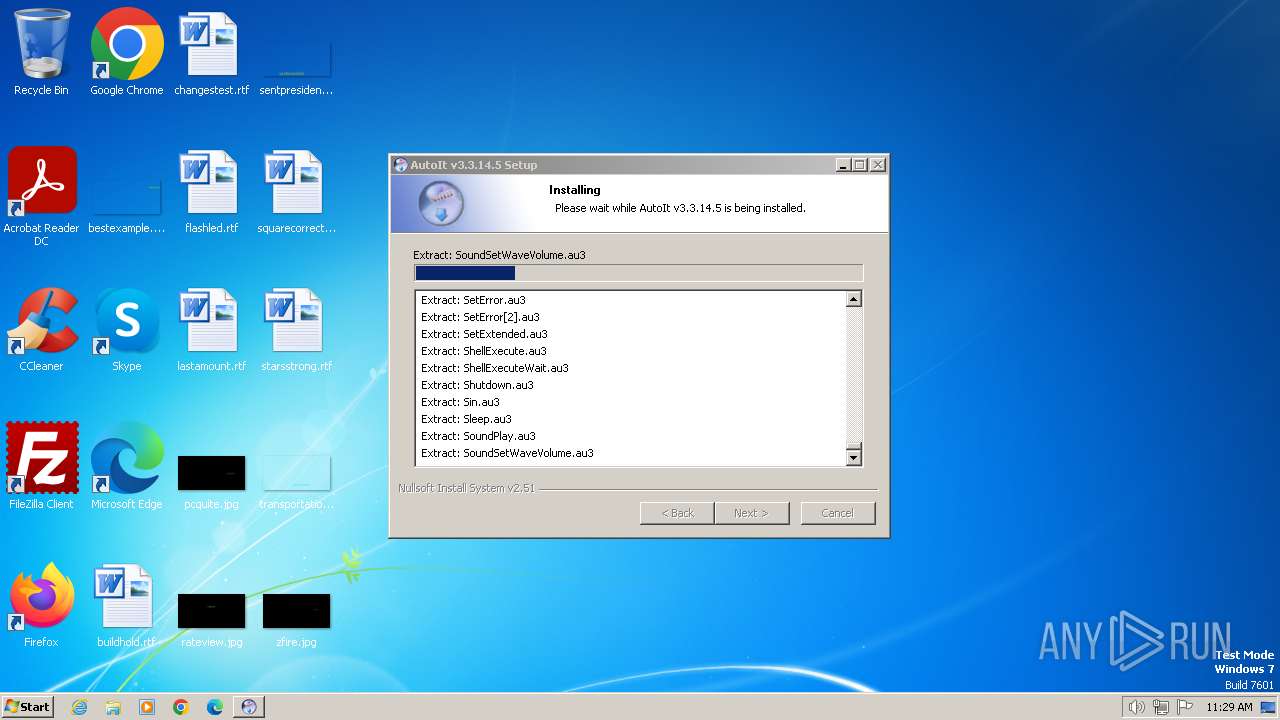
Task: Click the log line 'Extract: SetExtended.au3'
Action: pyautogui.click(x=484, y=334)
